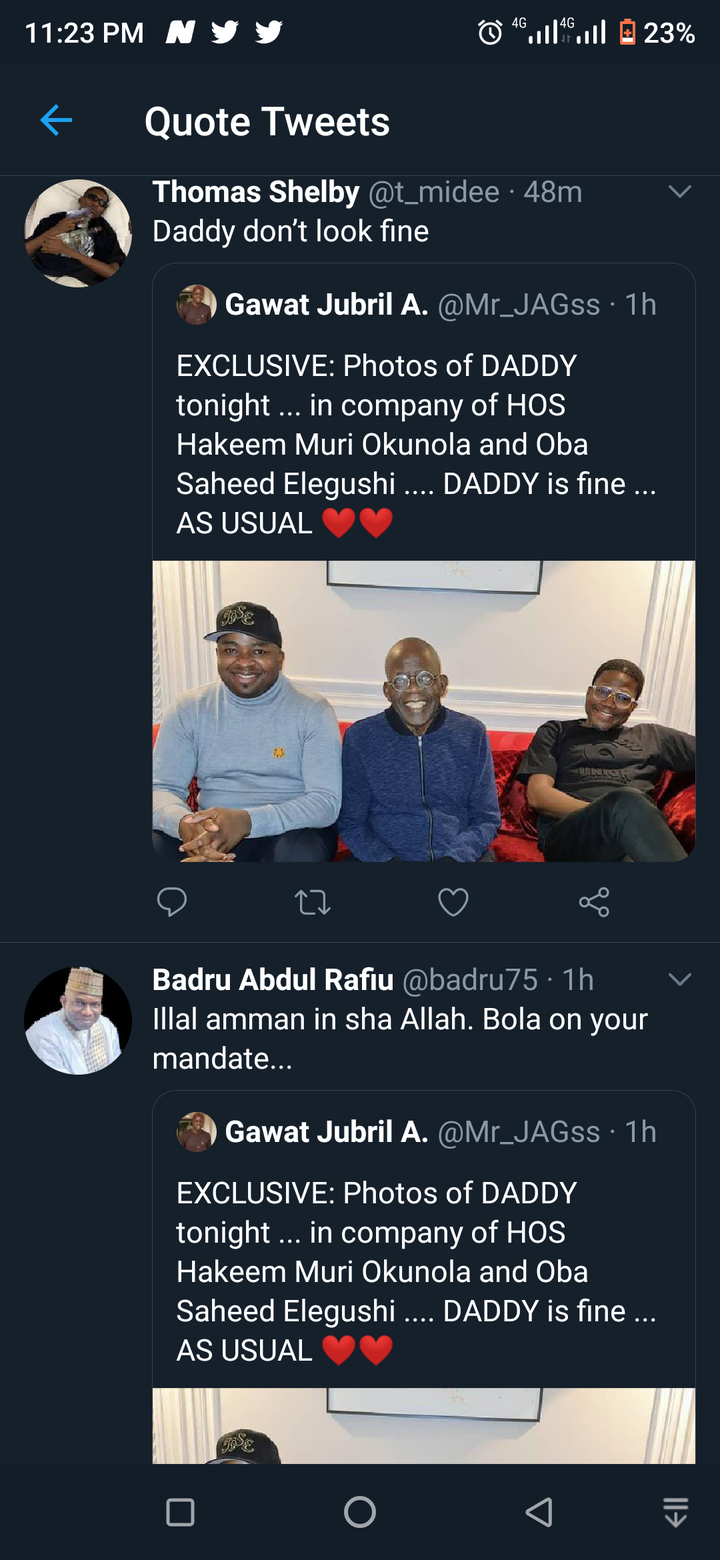The image size is (720, 1560).
Task: Tap the back arrow in header
Action: coord(56,121)
